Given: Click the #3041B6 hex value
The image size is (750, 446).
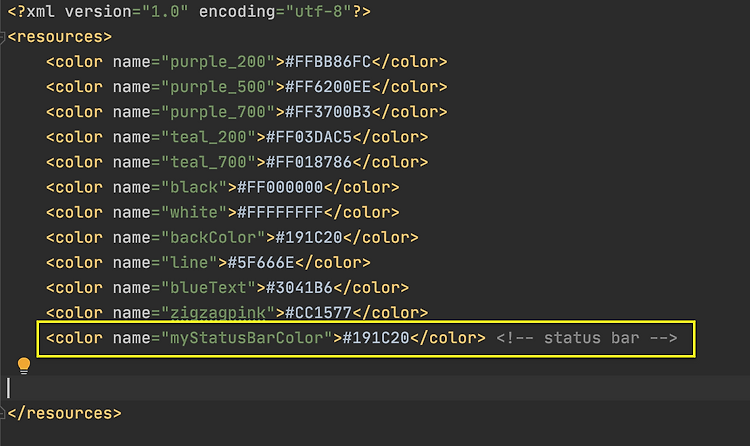Looking at the screenshot, I should (x=299, y=288).
